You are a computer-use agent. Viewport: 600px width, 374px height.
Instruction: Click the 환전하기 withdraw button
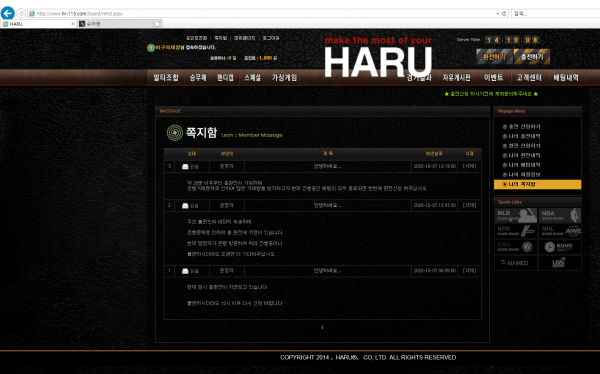(494, 57)
